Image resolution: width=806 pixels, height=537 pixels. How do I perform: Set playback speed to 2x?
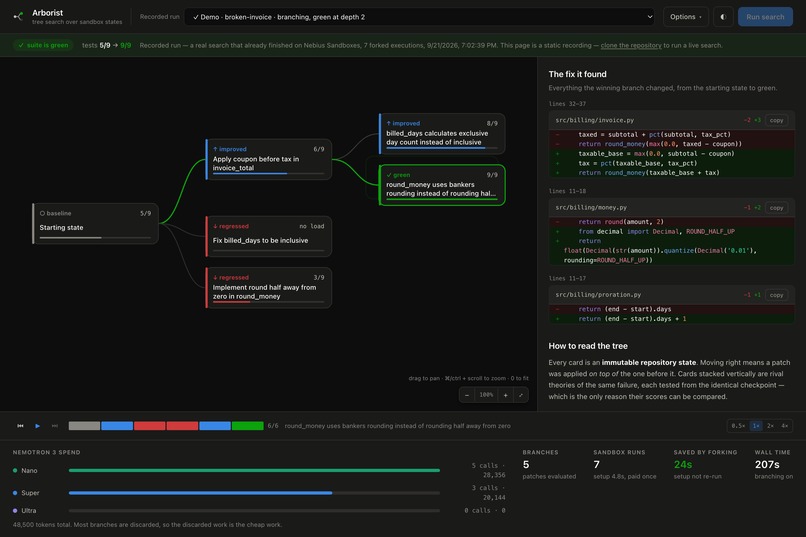click(770, 426)
